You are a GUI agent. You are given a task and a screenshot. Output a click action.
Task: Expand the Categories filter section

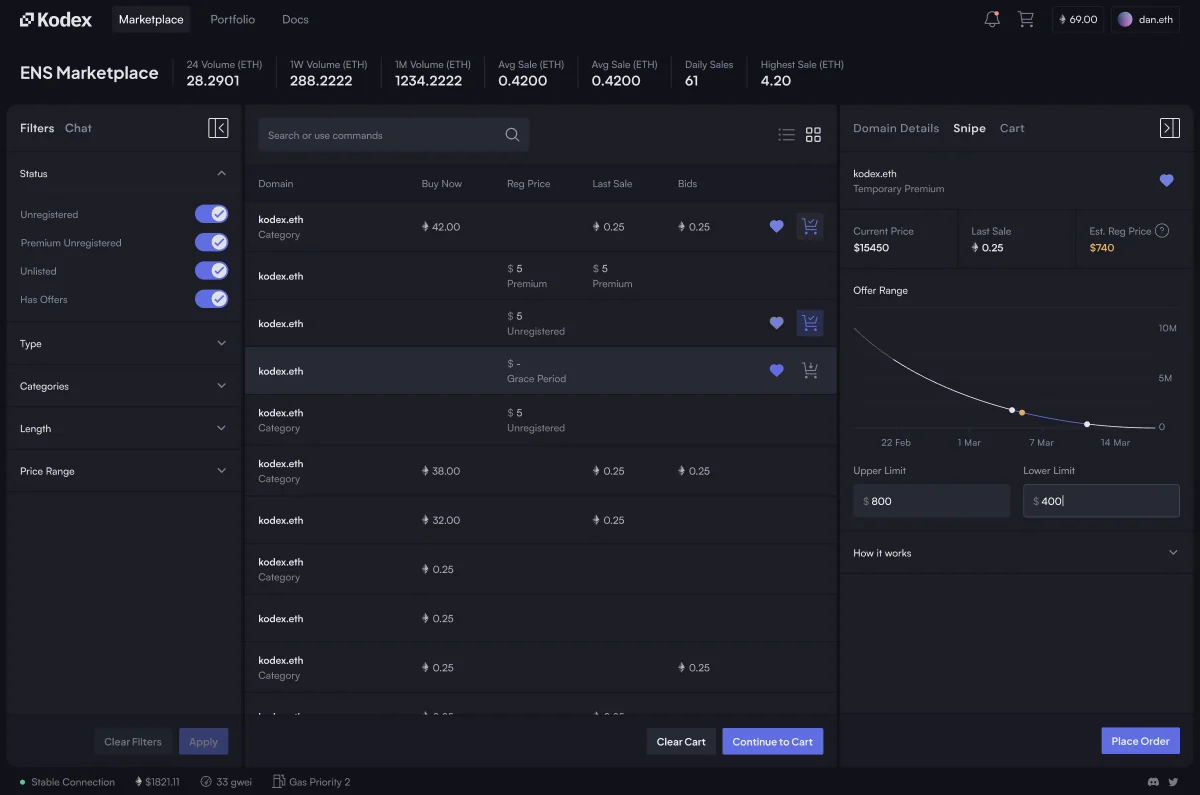(x=124, y=386)
